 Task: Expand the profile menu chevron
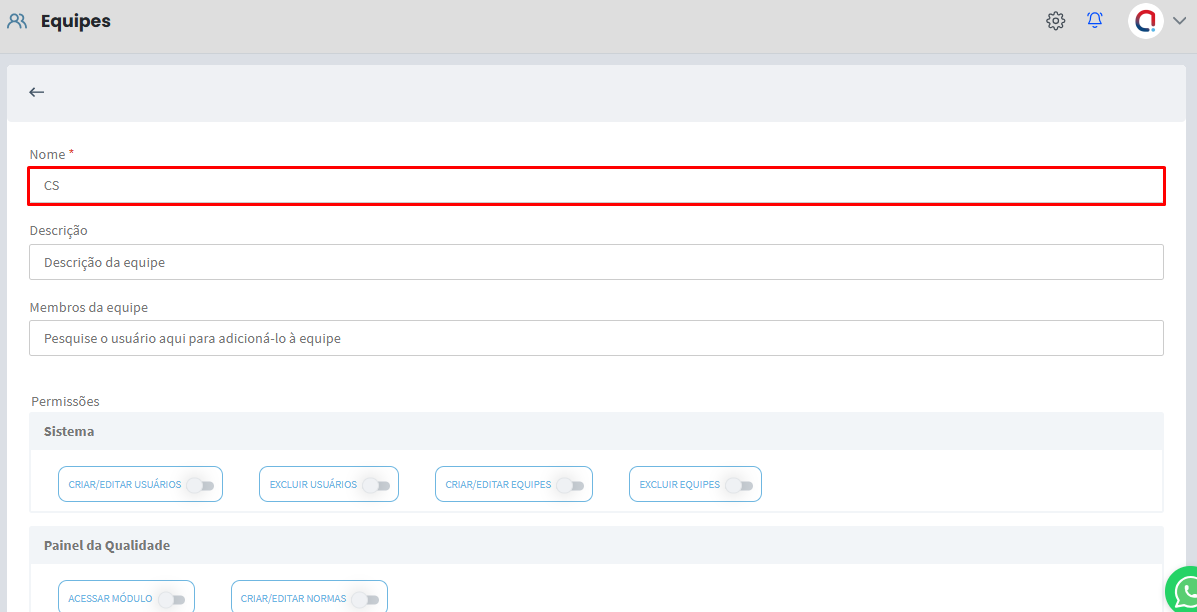(1179, 21)
